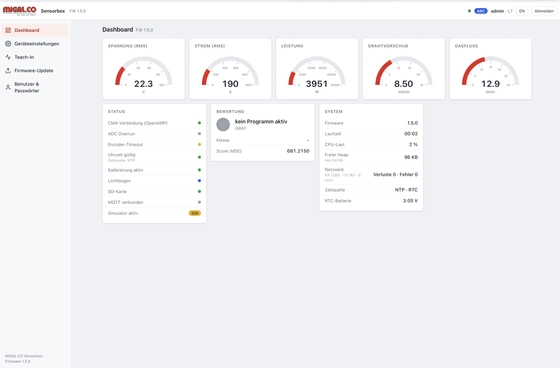560x368 pixels.
Task: Click SD-Karte green status dot
Action: click(199, 192)
